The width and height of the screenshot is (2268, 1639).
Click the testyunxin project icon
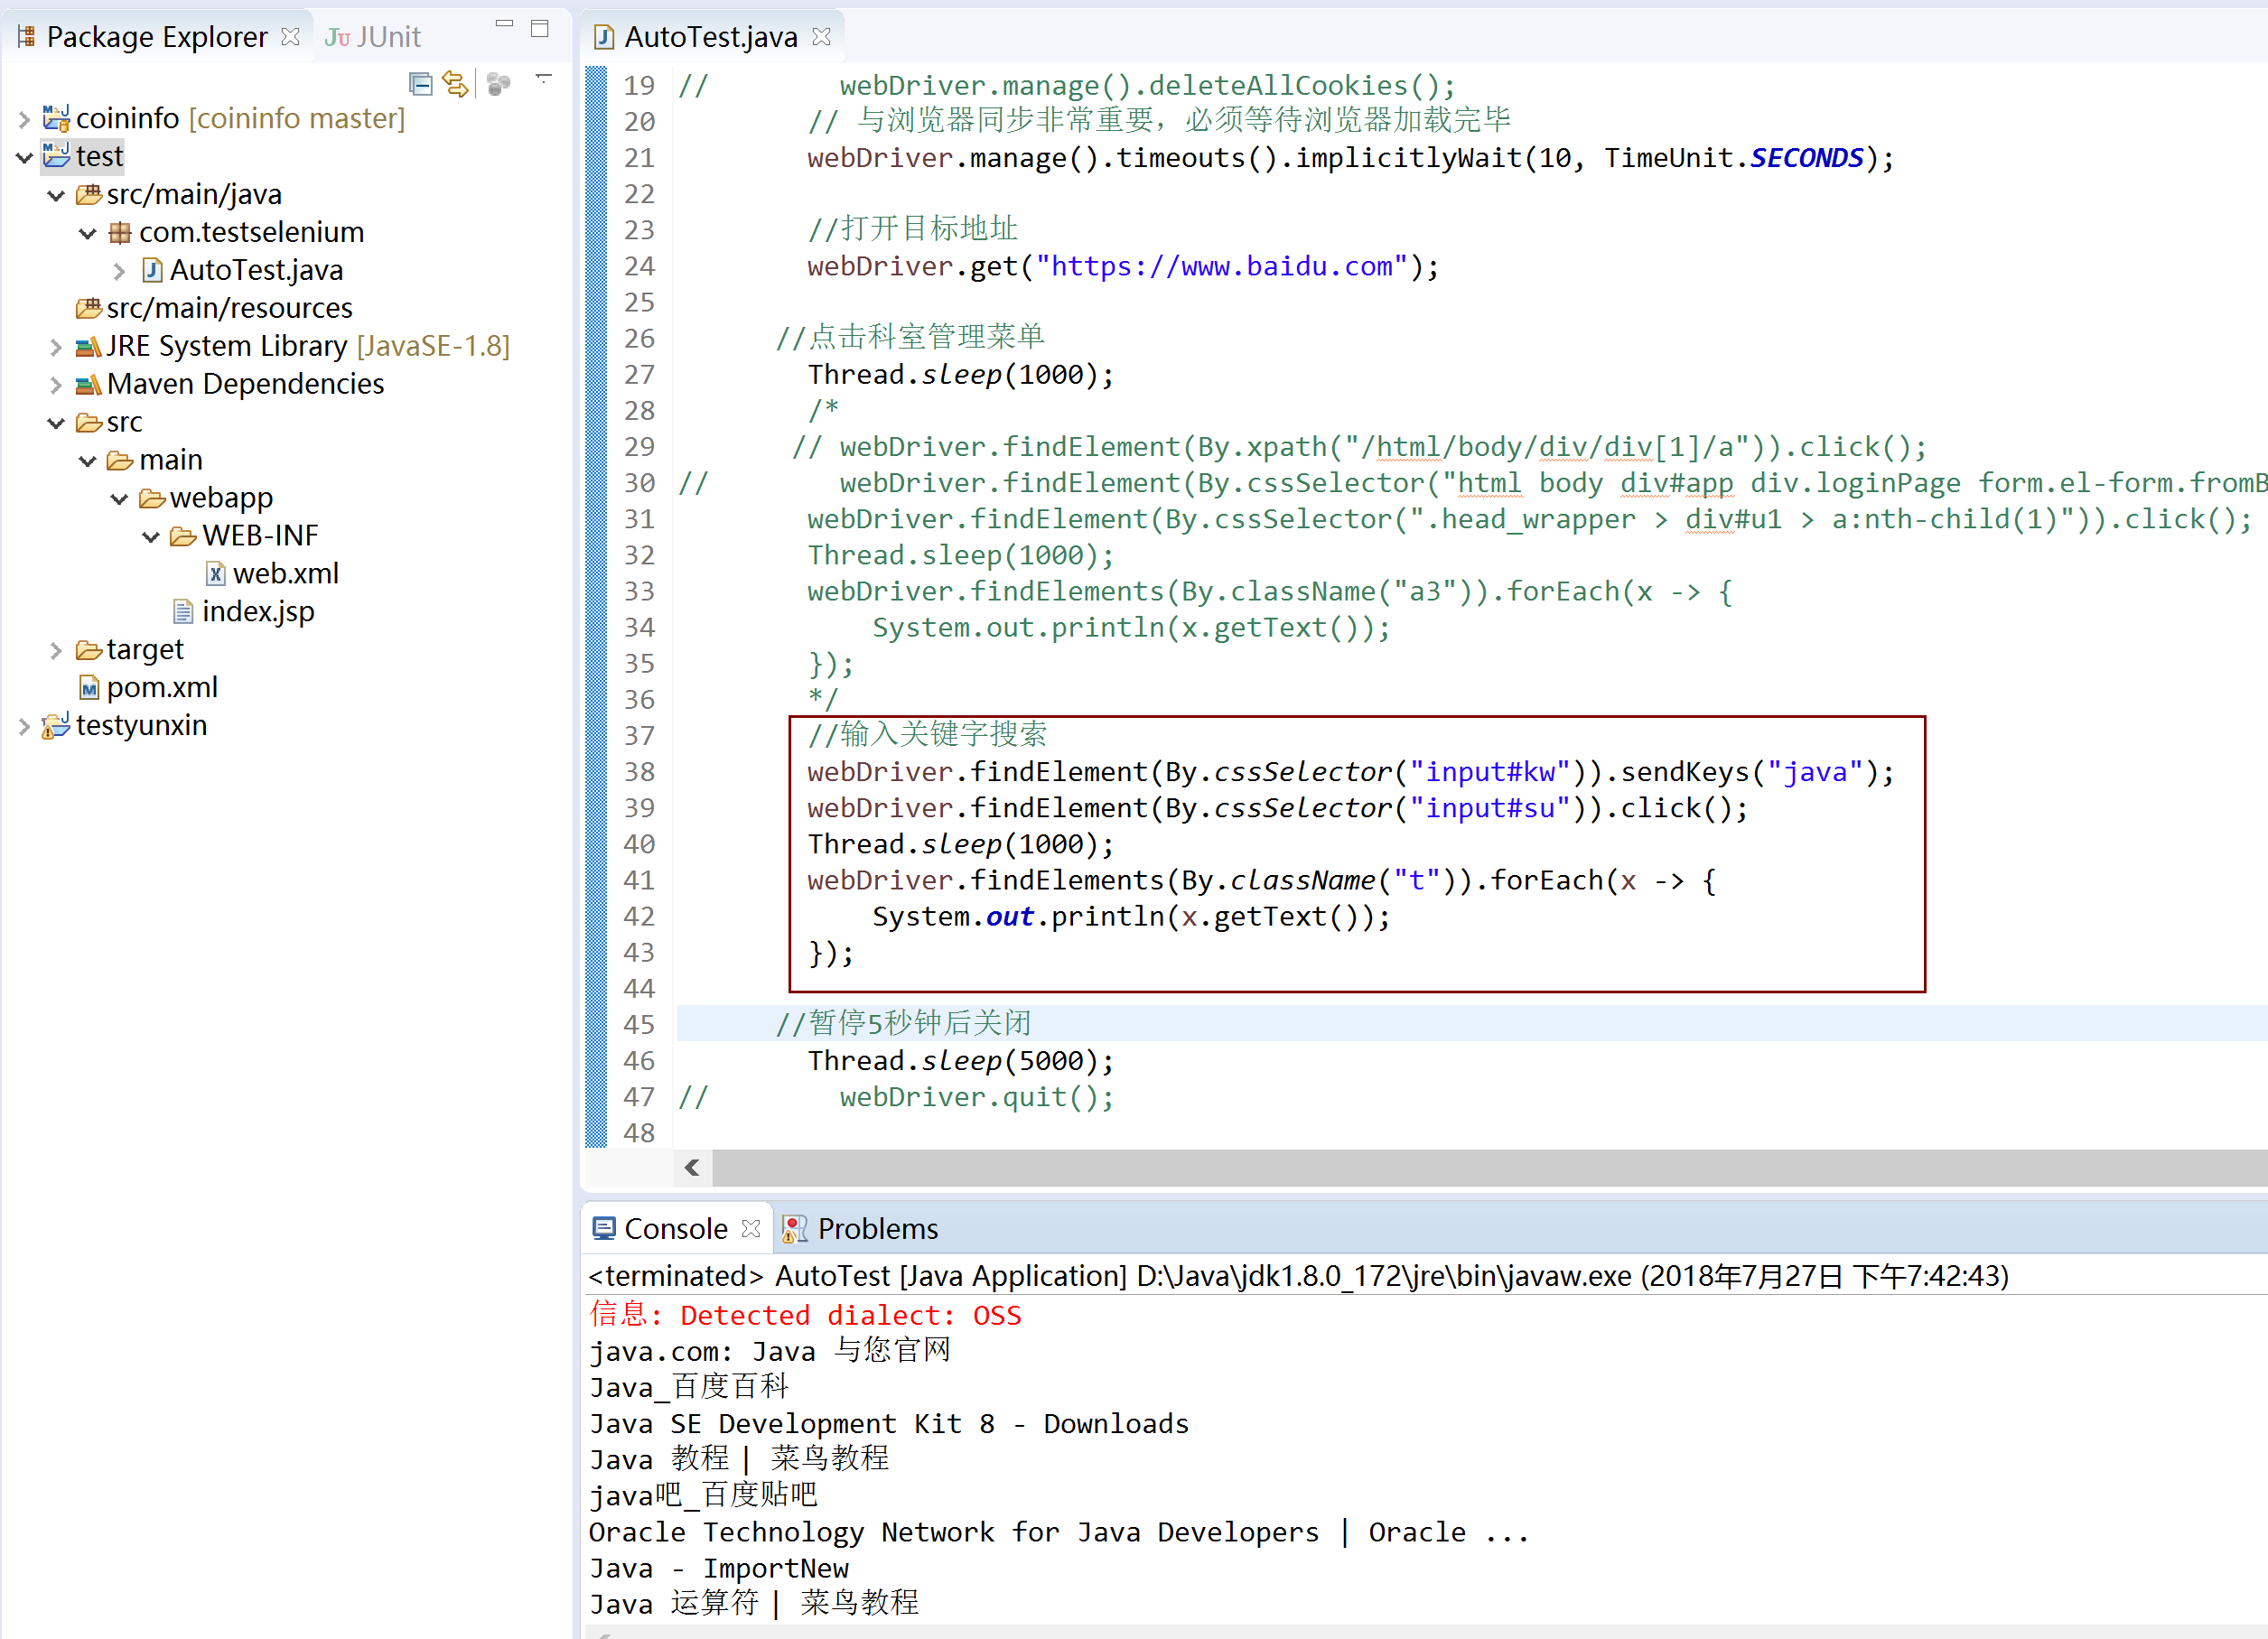click(55, 726)
